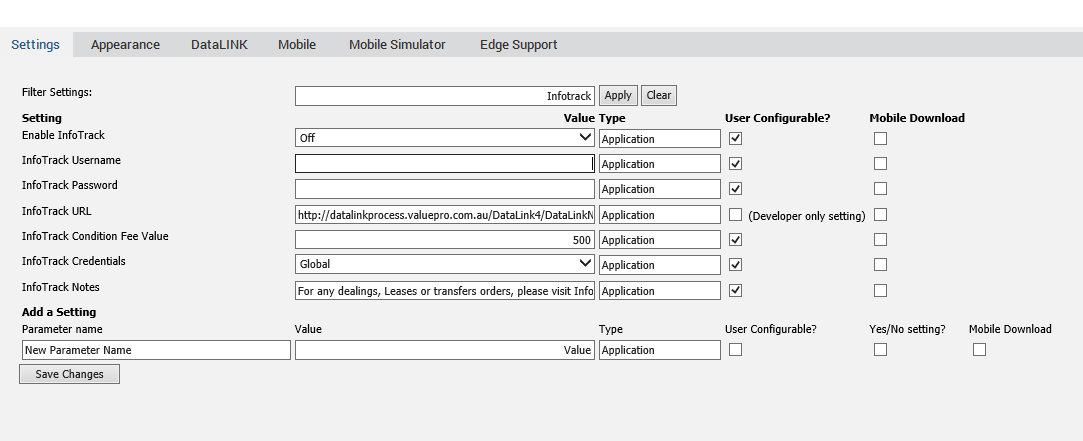Check Mobile Download for InfoTrack Notes
This screenshot has height=441, width=1083.
point(880,291)
